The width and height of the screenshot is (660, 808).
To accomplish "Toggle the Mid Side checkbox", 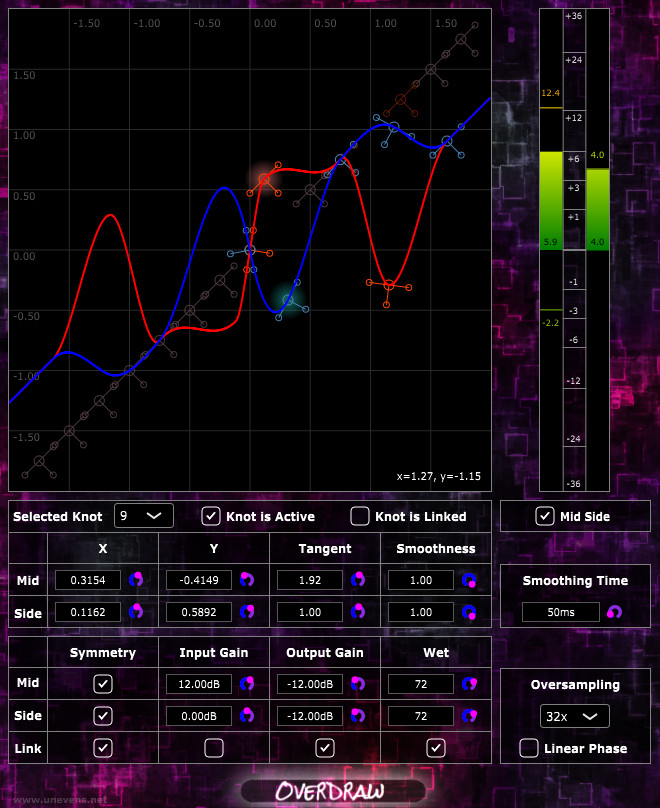I will coord(545,516).
